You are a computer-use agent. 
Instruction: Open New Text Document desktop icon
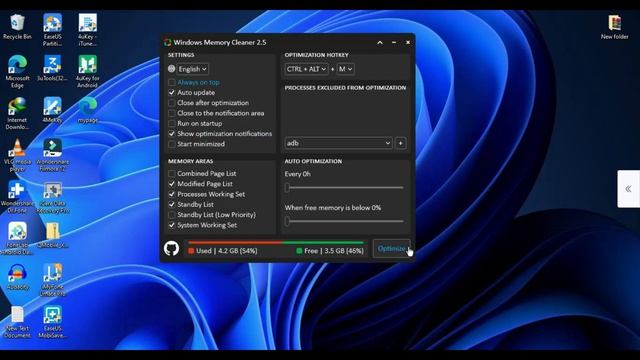tap(17, 322)
